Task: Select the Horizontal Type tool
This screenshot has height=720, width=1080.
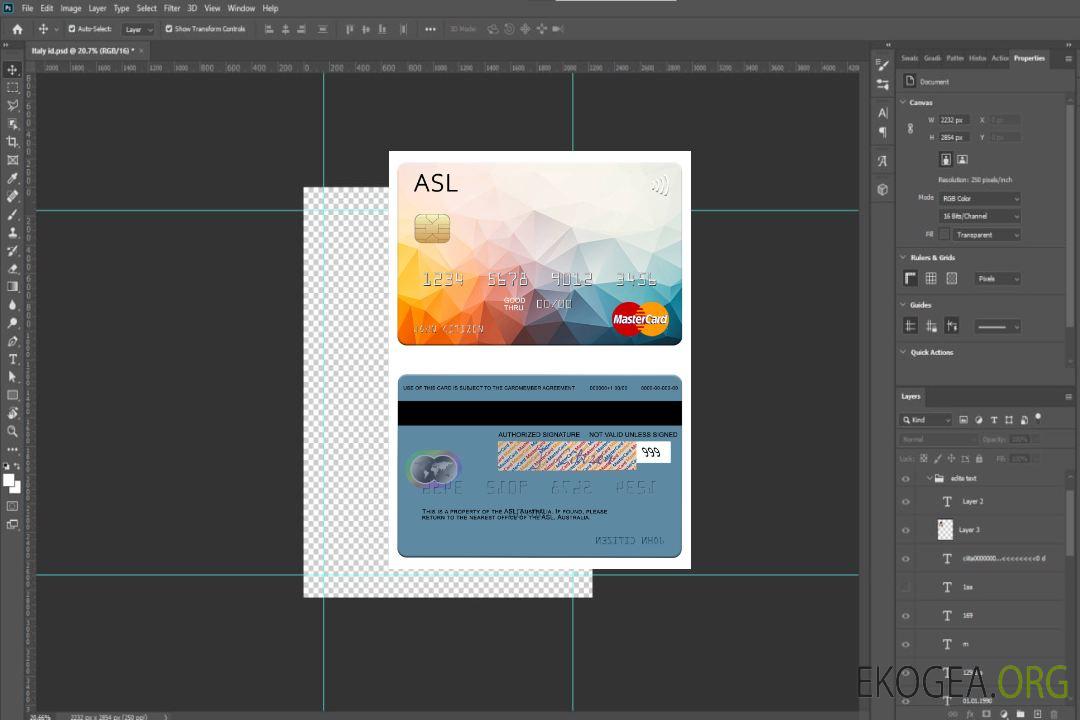Action: click(x=13, y=359)
